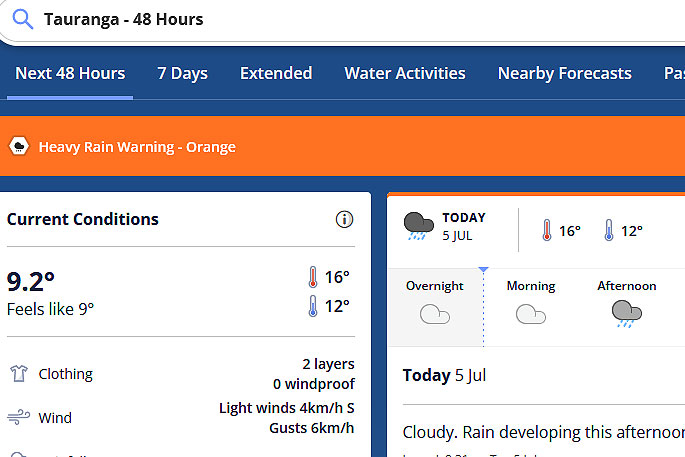Select the Overnight cloud icon
The image size is (685, 457).
[435, 314]
